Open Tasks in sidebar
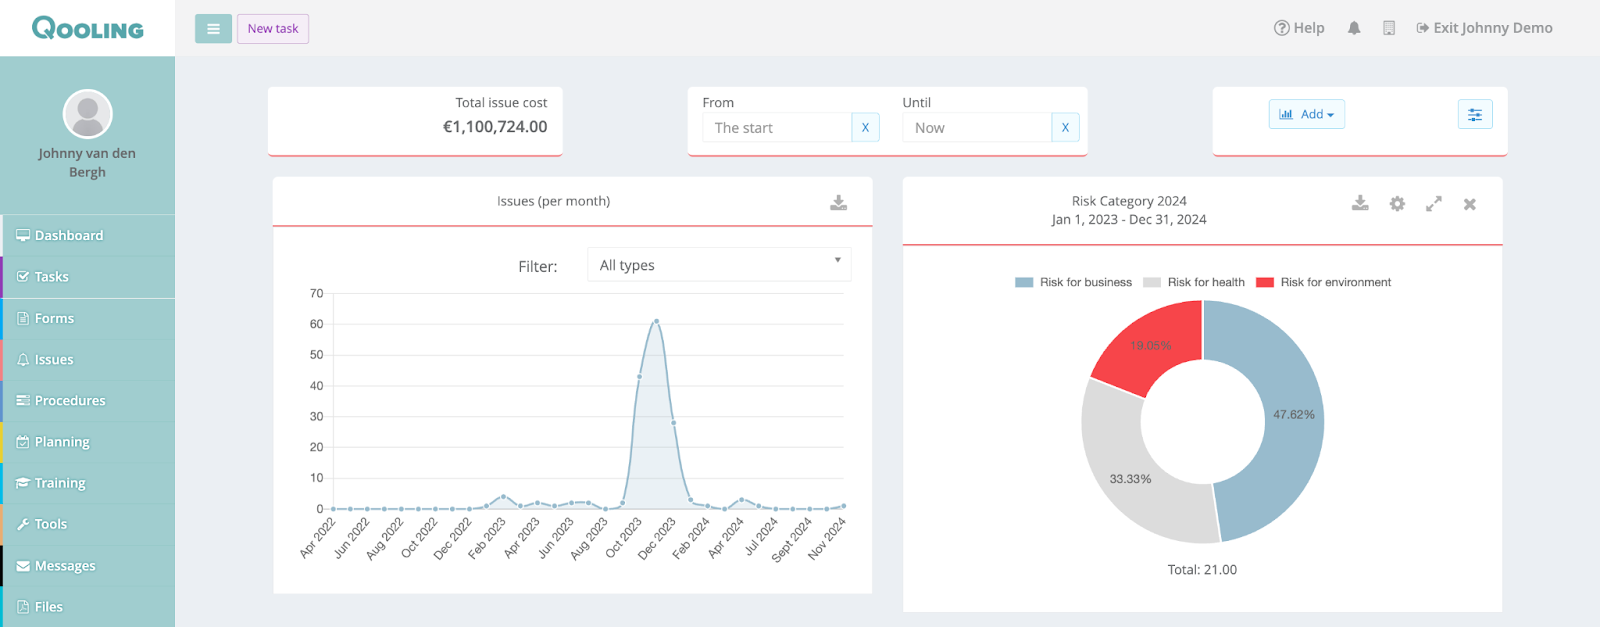 point(88,277)
